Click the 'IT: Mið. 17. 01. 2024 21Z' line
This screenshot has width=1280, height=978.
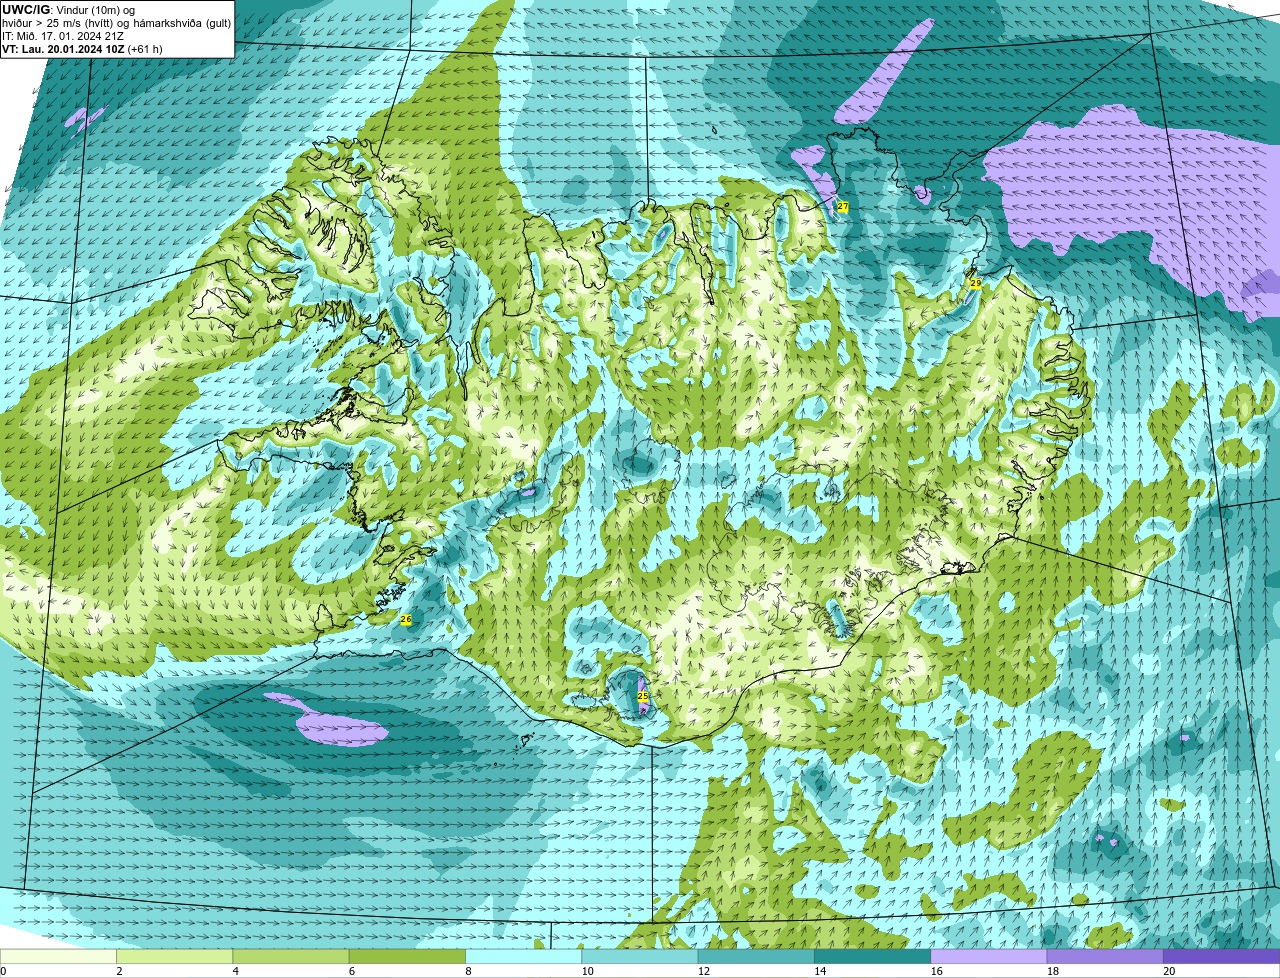tap(64, 35)
